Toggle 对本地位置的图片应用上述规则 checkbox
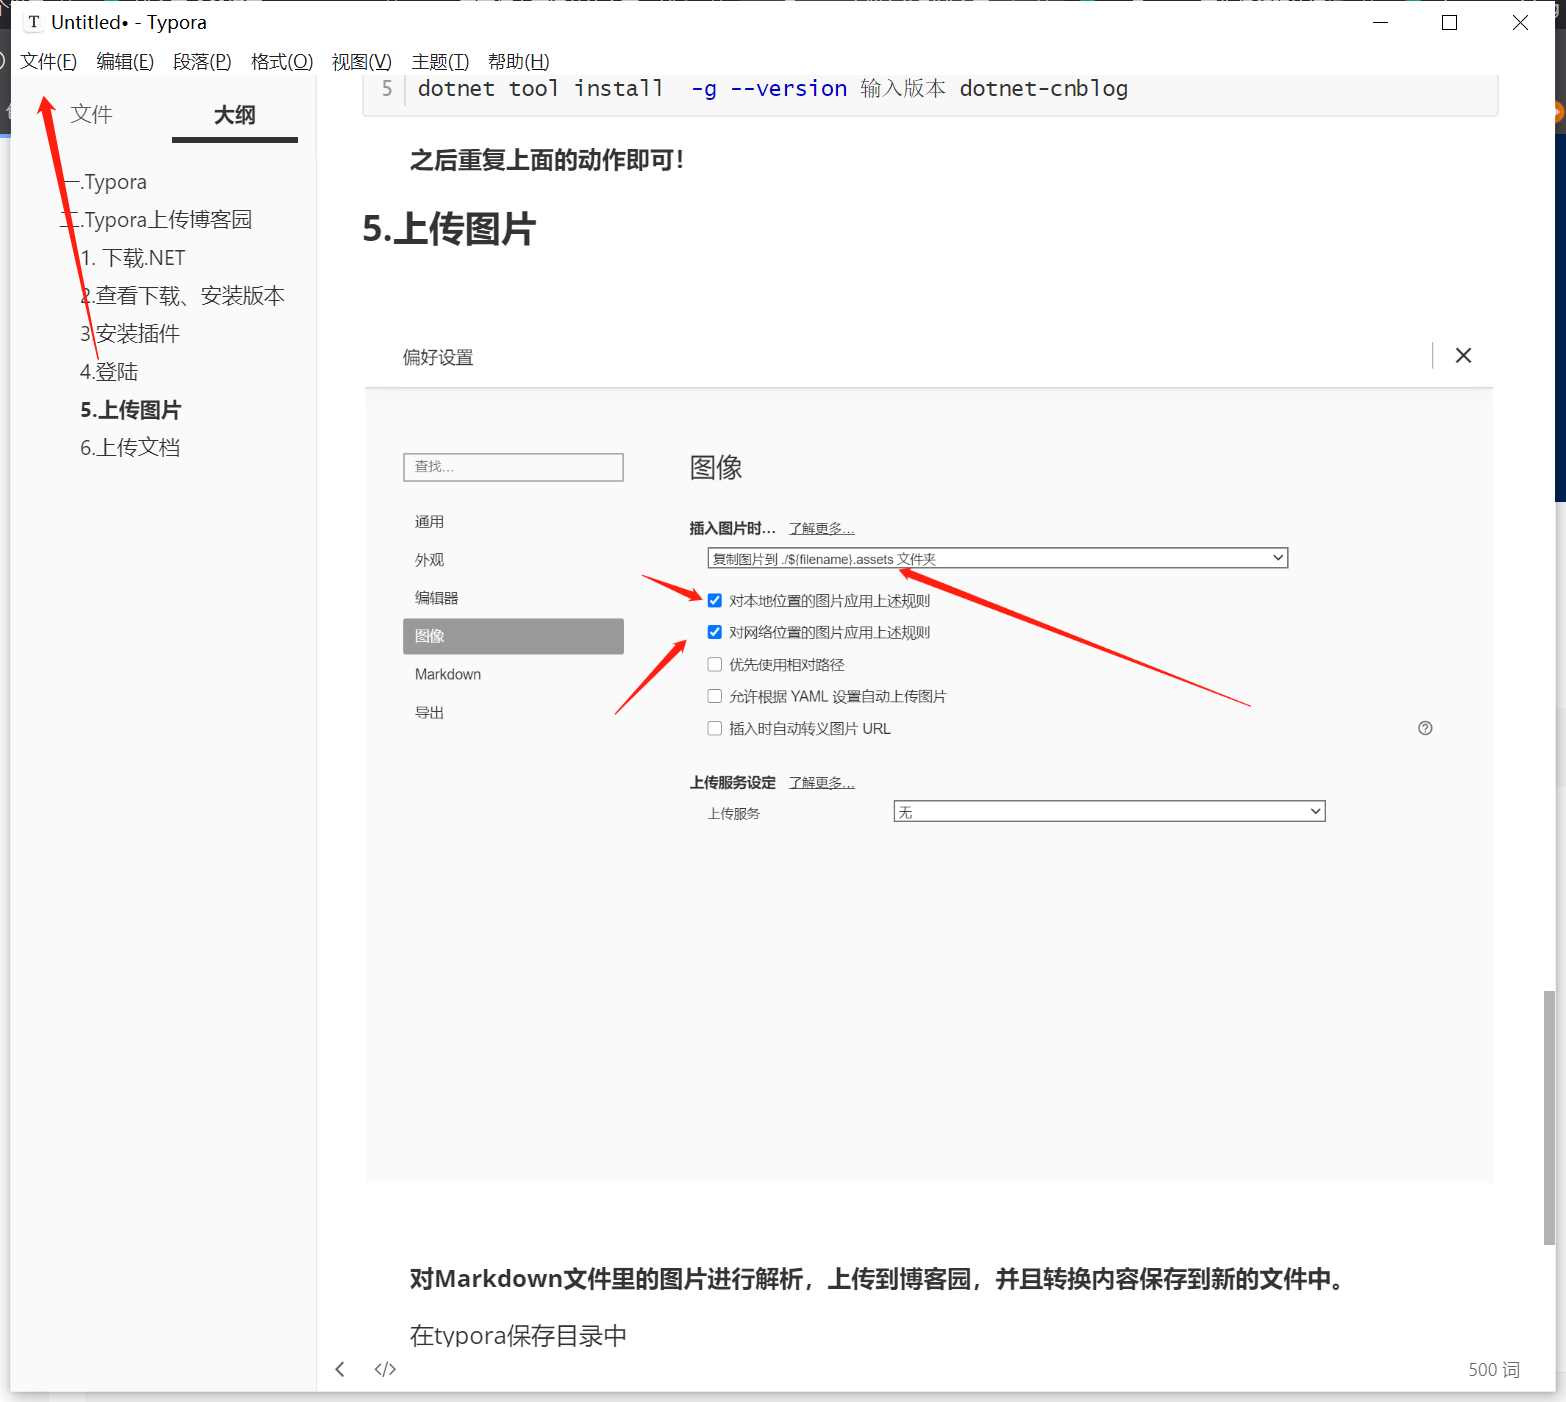This screenshot has height=1402, width=1566. [715, 600]
